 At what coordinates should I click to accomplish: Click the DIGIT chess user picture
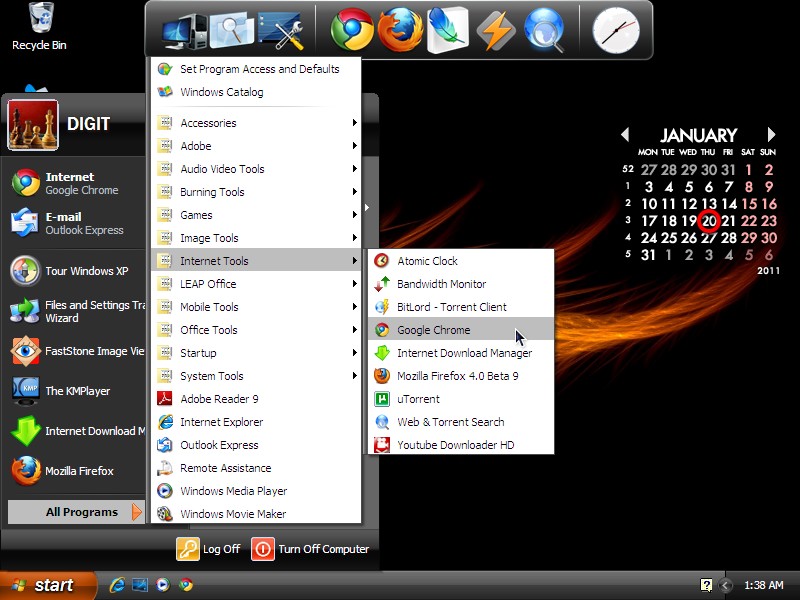pyautogui.click(x=33, y=125)
